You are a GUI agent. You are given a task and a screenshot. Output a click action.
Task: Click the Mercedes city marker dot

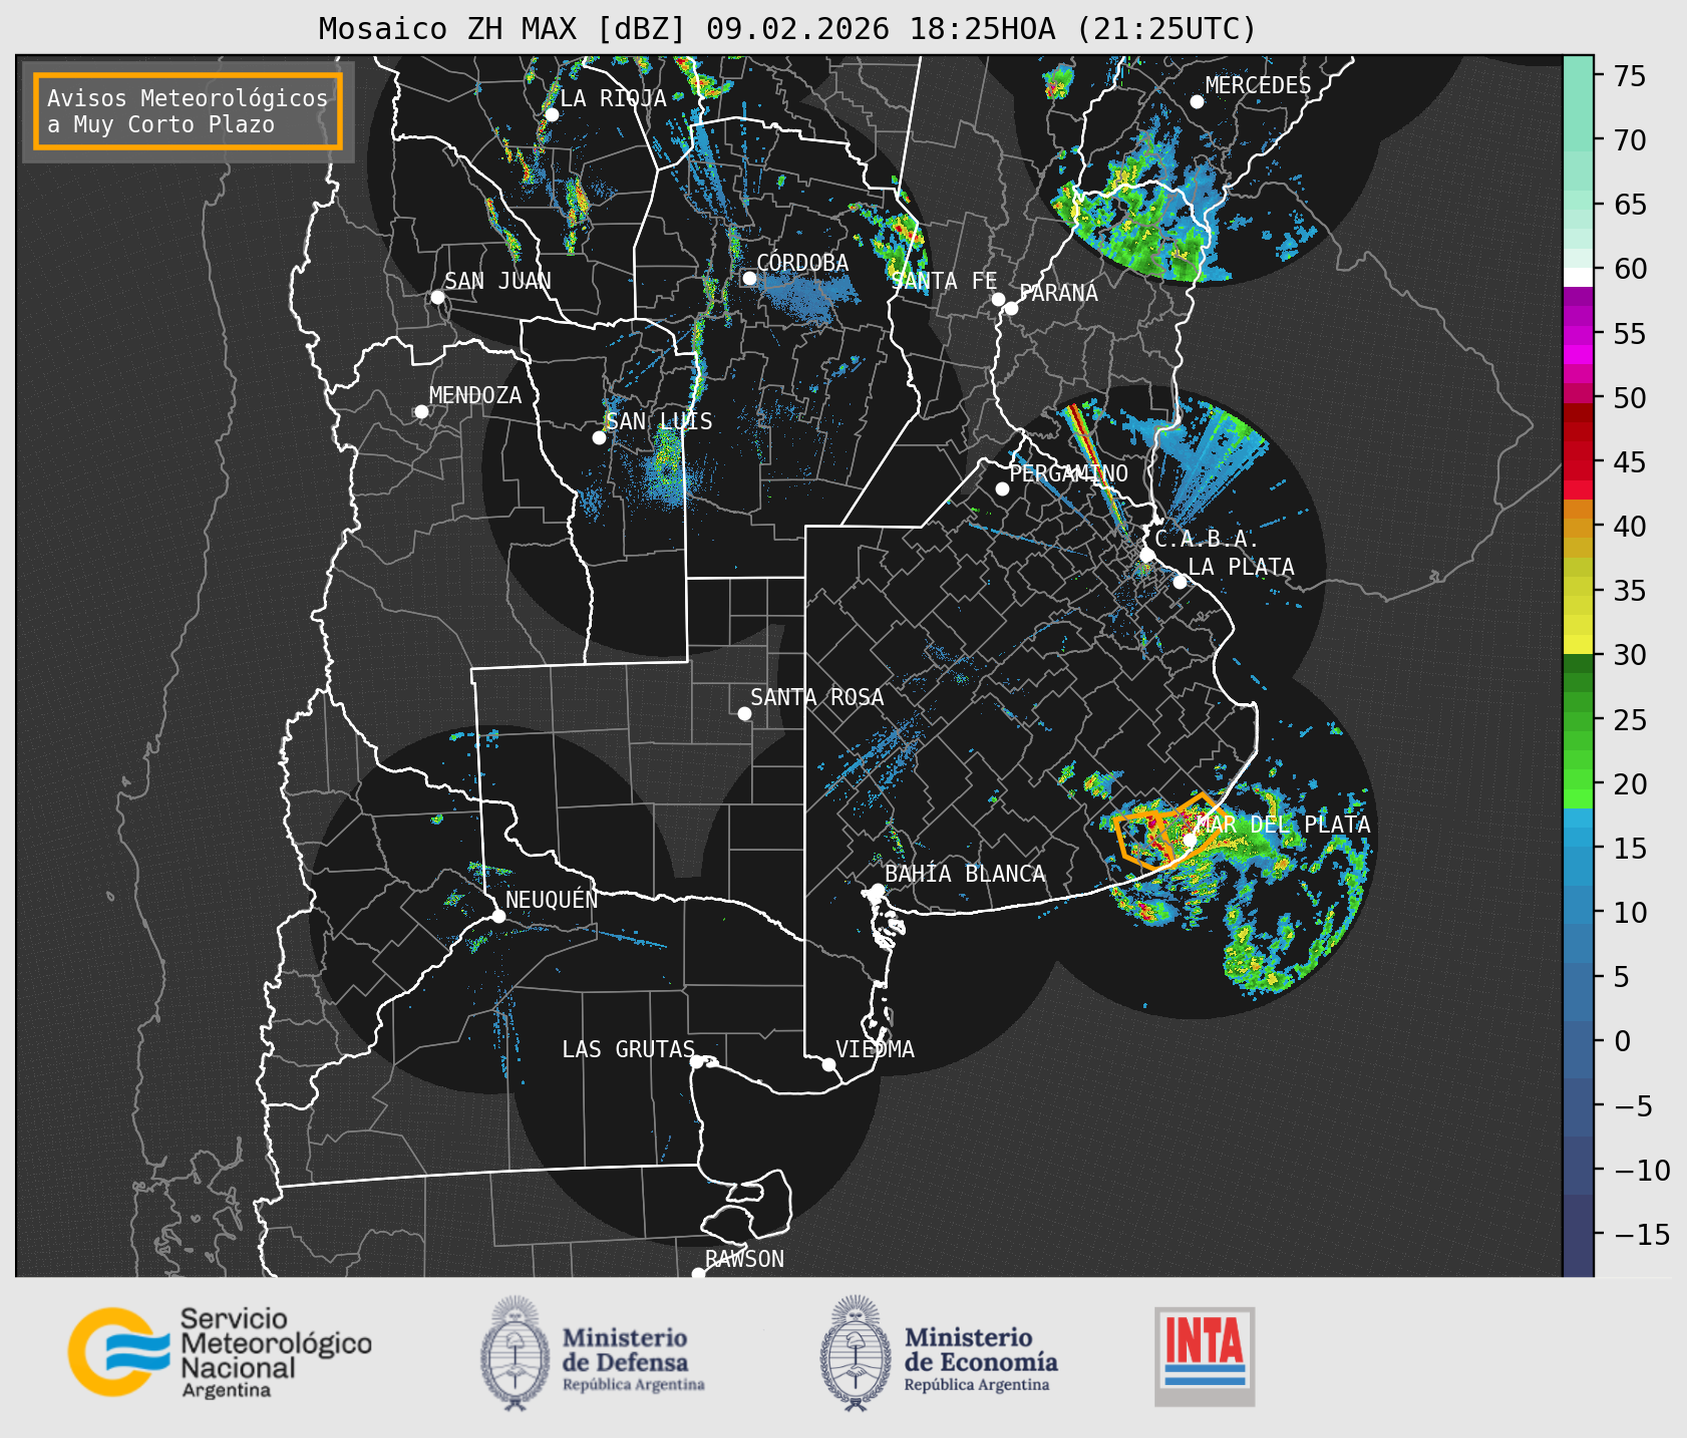1197,102
